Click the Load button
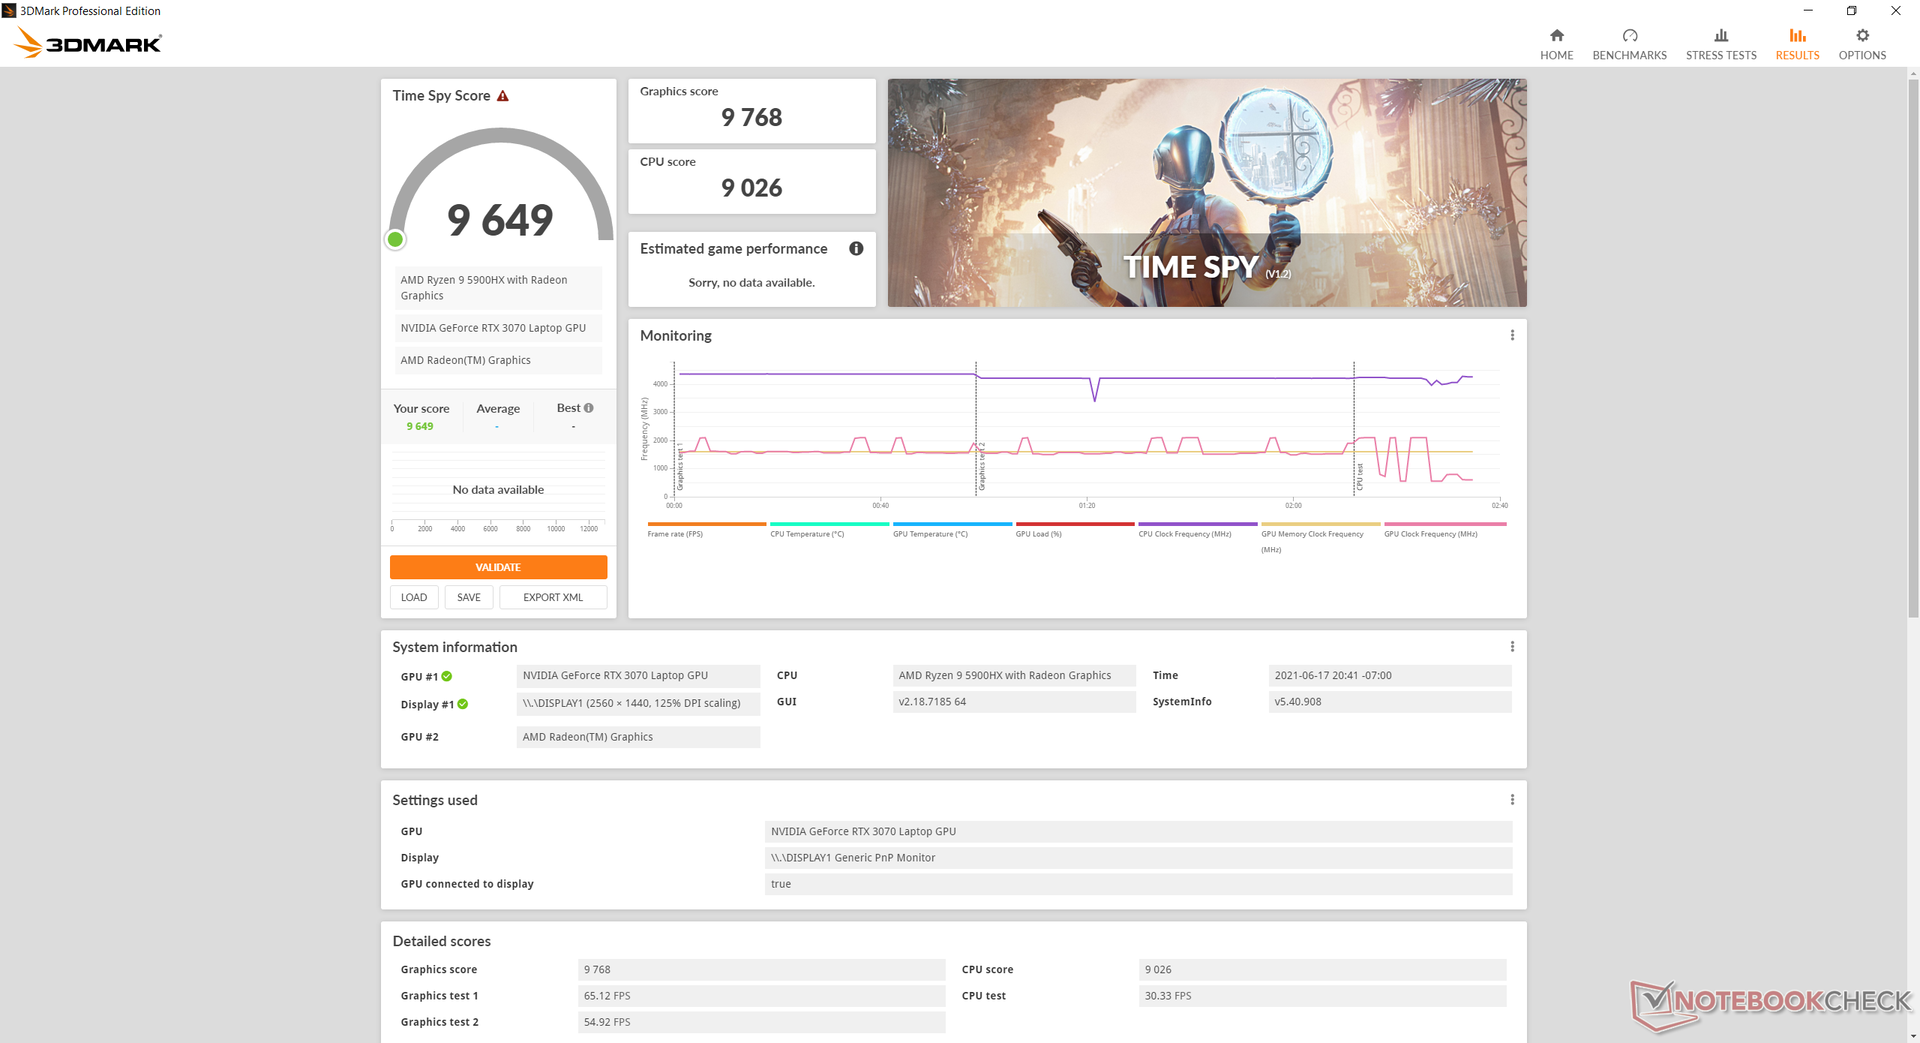Screen dimensions: 1920x1043 pyautogui.click(x=414, y=597)
